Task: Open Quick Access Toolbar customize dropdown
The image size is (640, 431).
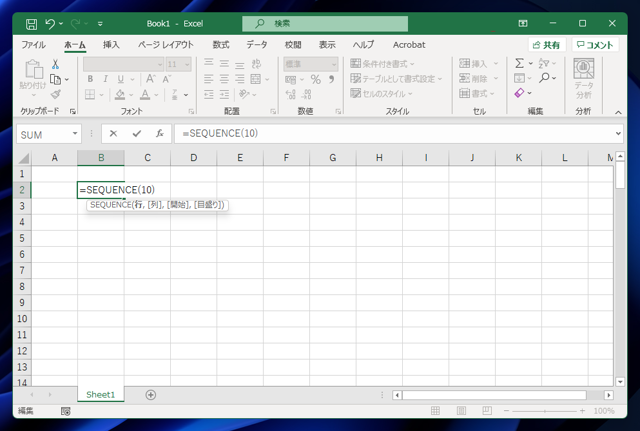Action: 100,24
